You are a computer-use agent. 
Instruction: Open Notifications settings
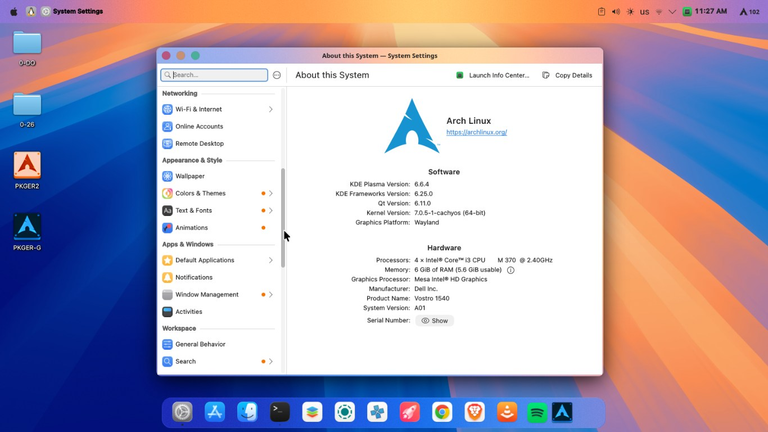[x=218, y=277]
